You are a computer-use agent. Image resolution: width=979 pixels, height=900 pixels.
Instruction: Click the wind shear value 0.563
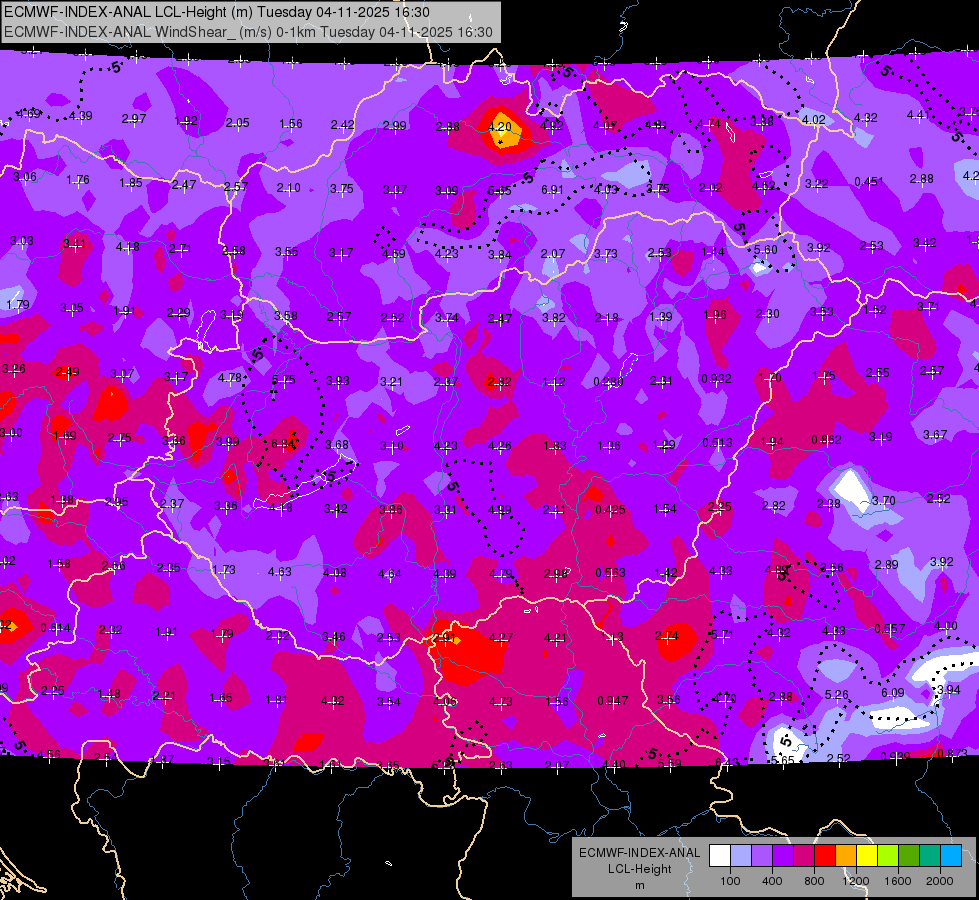pos(610,573)
